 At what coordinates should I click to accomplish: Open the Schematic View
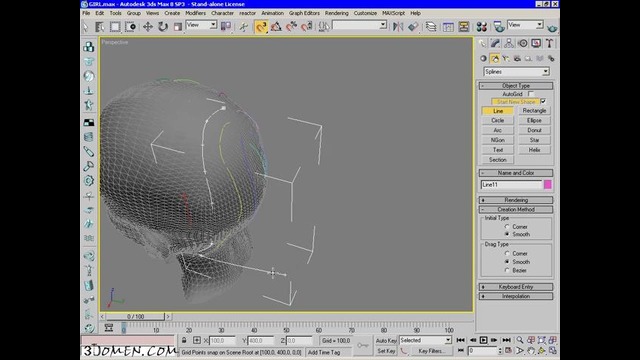464,27
